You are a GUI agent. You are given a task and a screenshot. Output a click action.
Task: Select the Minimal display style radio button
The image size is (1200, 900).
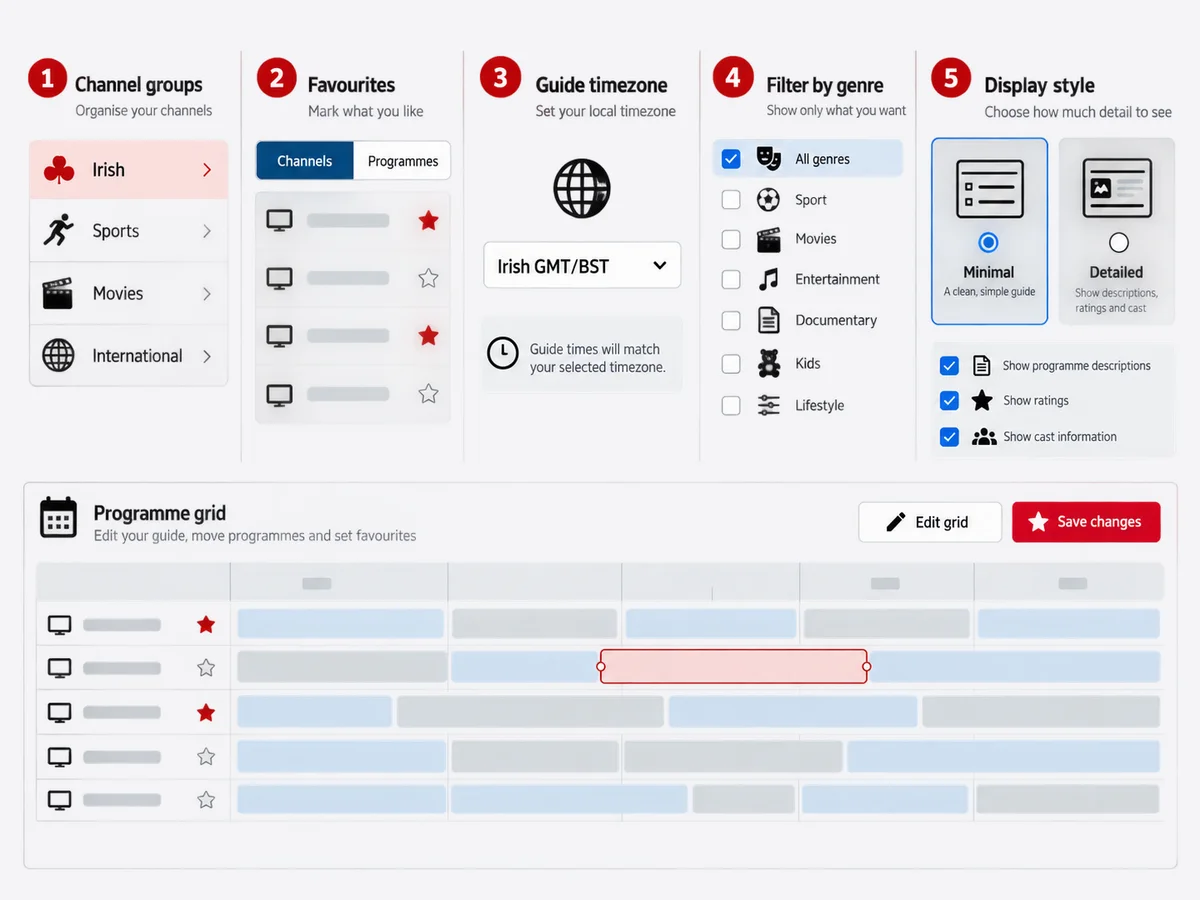[989, 242]
